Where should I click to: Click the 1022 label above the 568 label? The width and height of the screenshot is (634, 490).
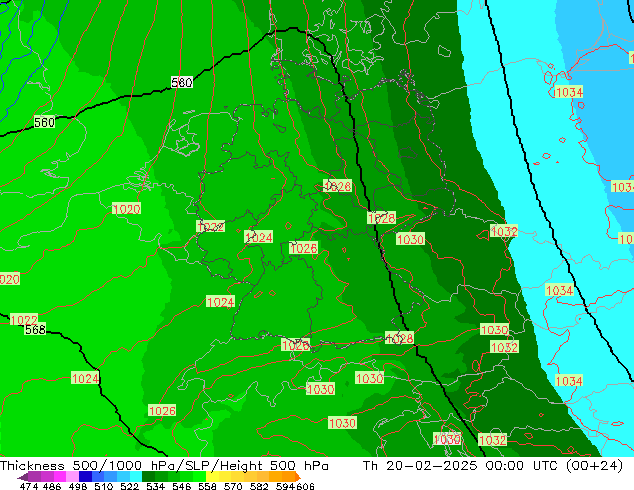point(24,319)
